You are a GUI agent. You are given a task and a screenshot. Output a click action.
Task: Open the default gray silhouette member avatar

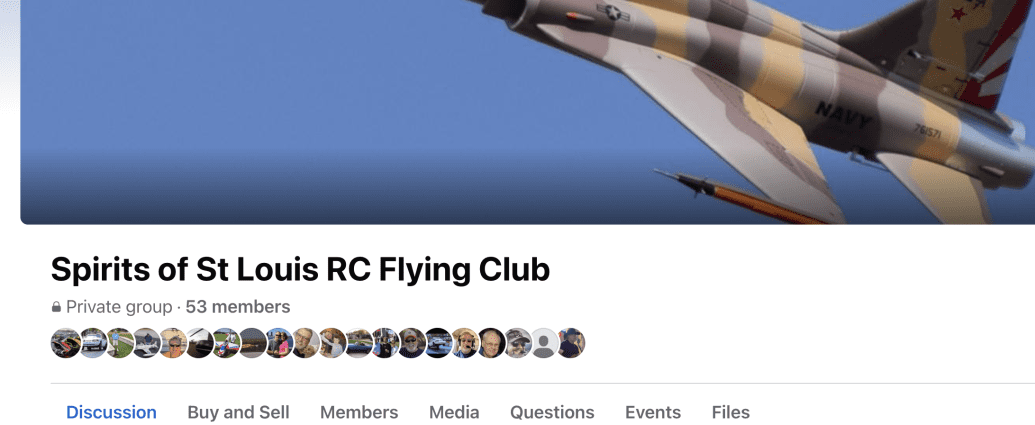pyautogui.click(x=544, y=343)
